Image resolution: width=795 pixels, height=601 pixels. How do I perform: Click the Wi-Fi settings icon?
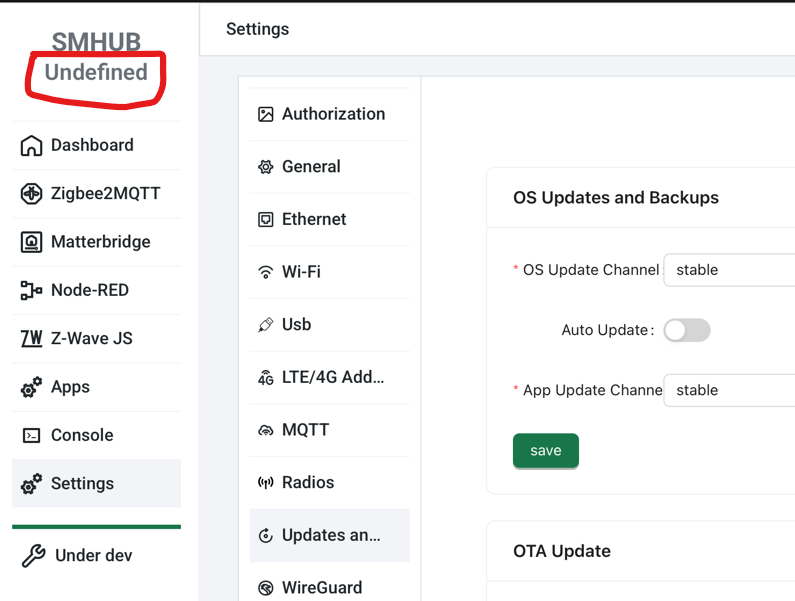coord(266,272)
